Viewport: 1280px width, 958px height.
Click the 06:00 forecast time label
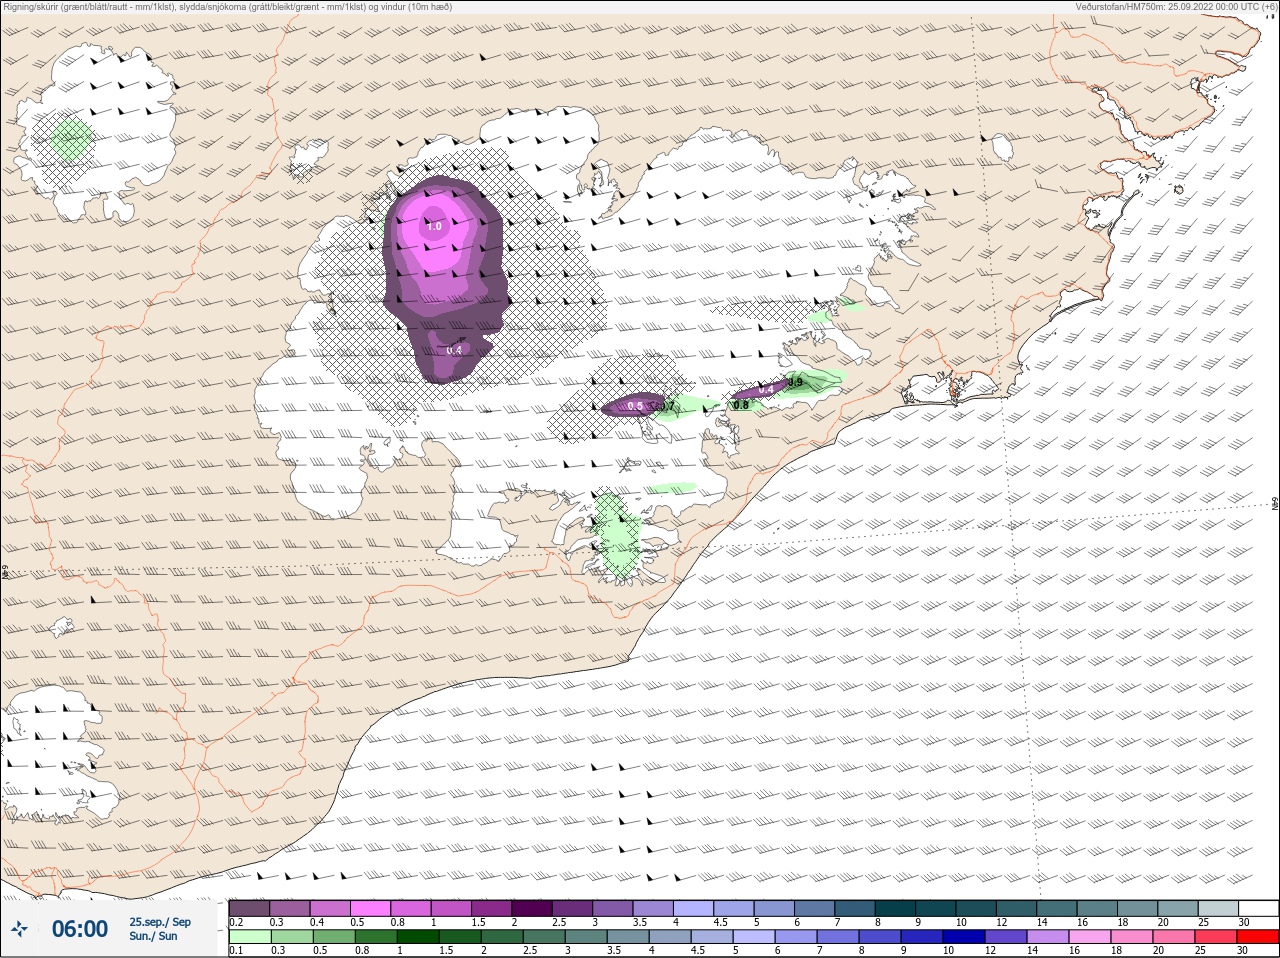(80, 929)
